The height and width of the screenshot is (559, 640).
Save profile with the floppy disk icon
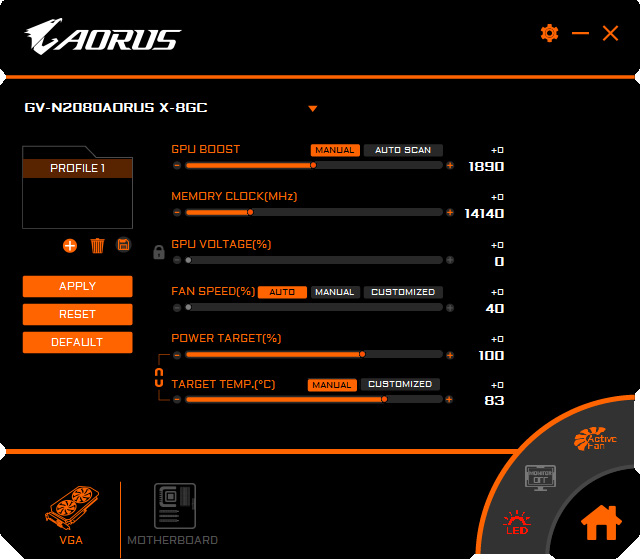point(123,245)
